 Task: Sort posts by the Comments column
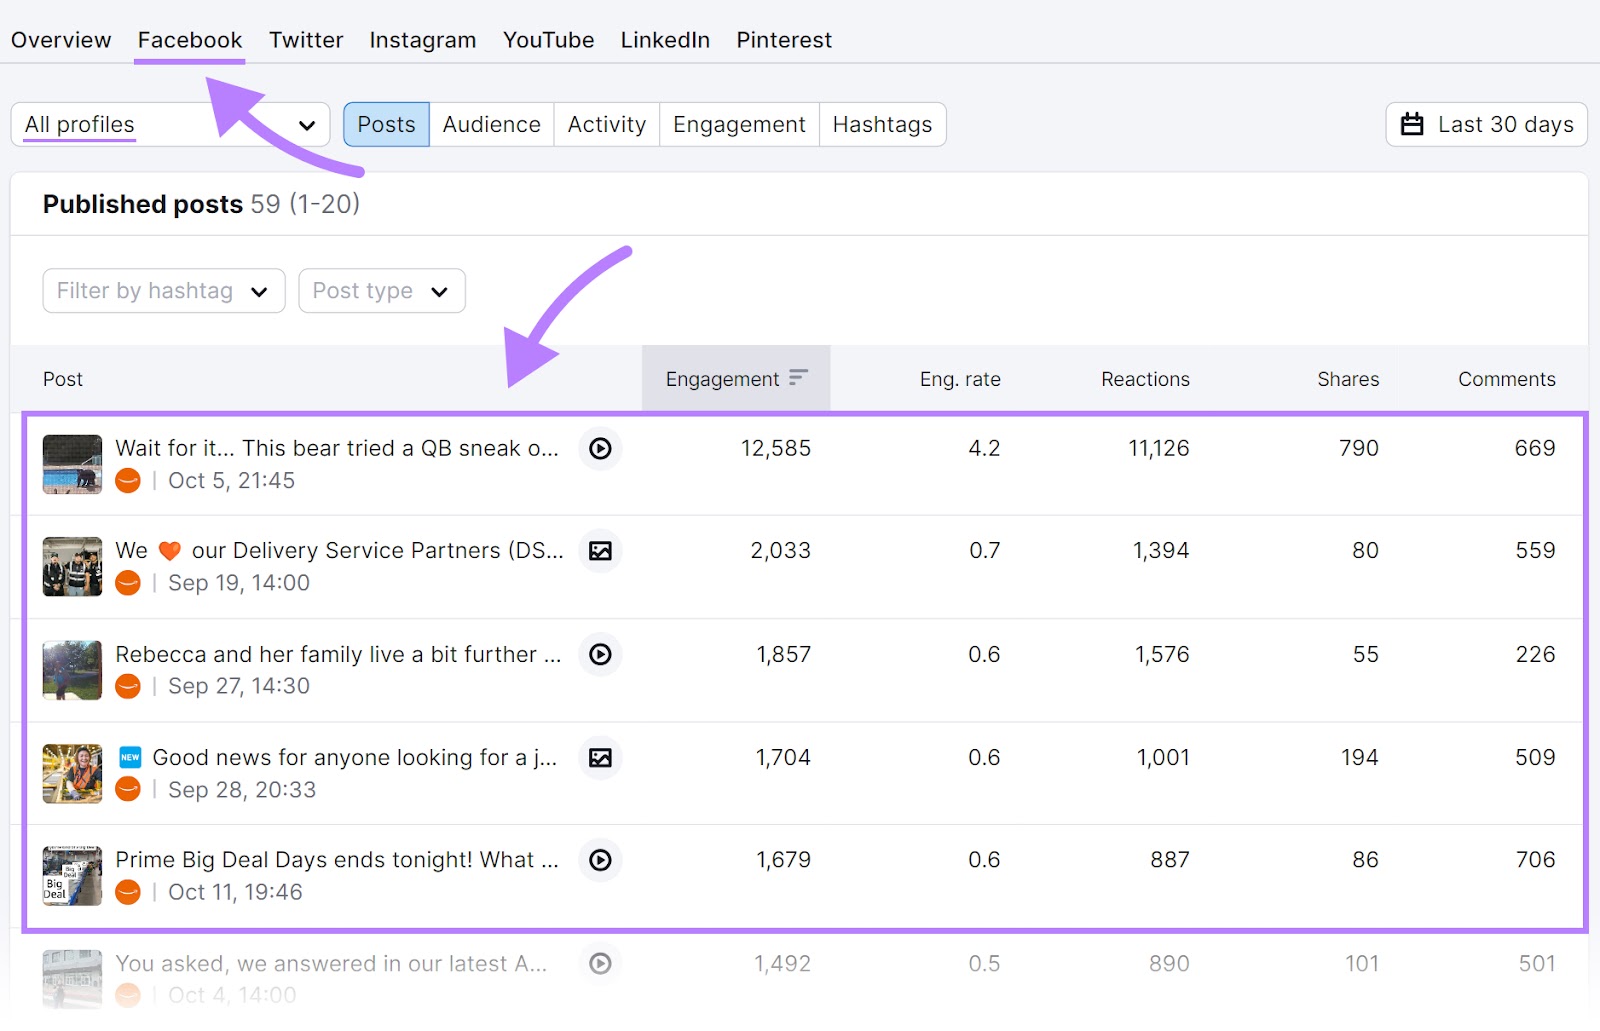[1506, 378]
